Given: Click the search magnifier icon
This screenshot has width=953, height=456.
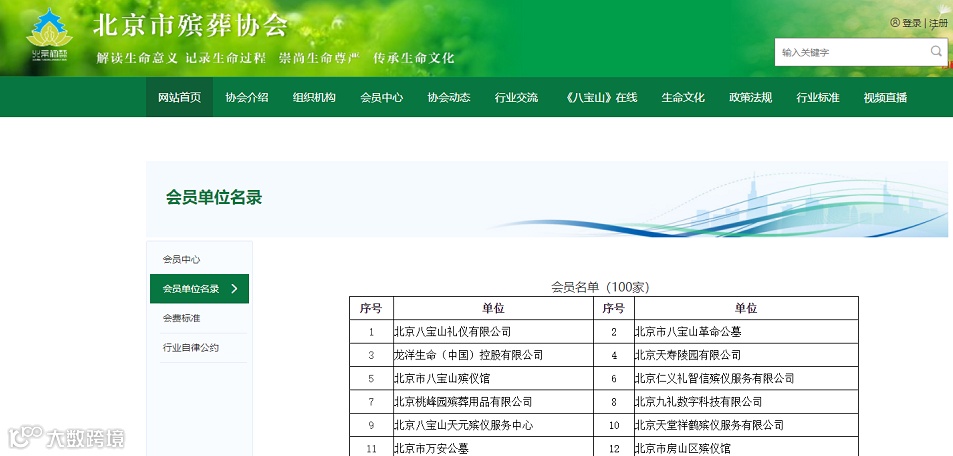Looking at the screenshot, I should point(936,52).
